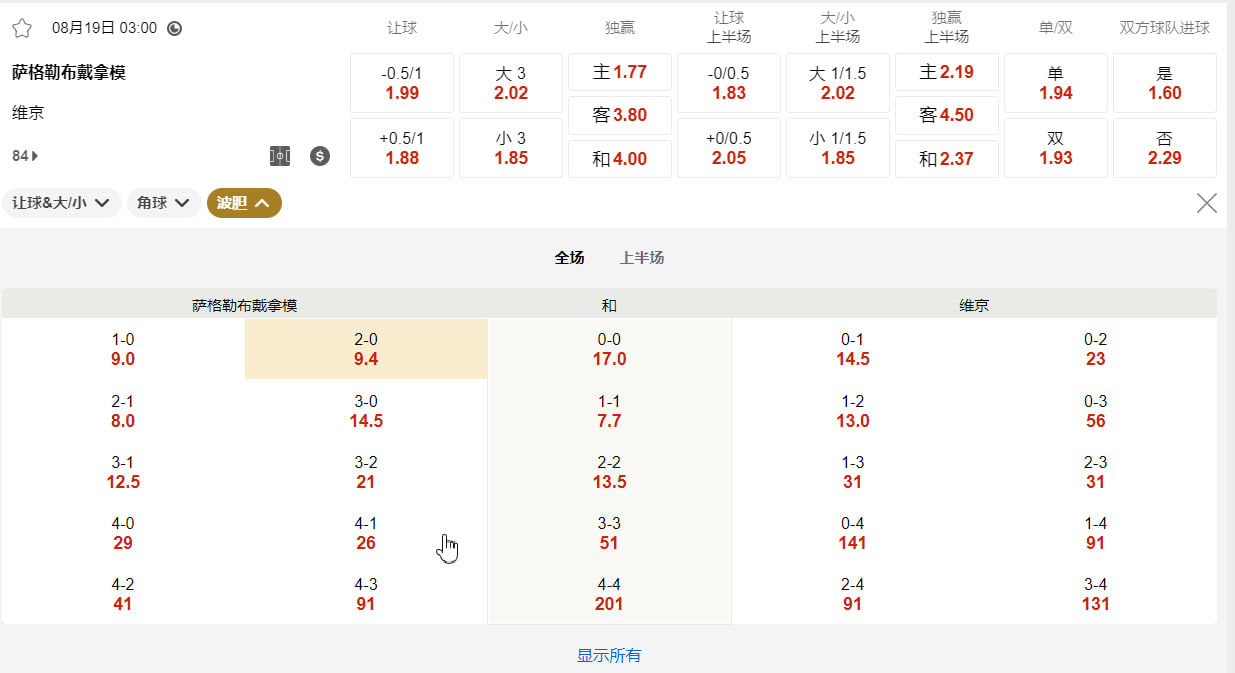The width and height of the screenshot is (1235, 673).
Task: Pick correct score 4-1 at 26
Action: coord(366,533)
